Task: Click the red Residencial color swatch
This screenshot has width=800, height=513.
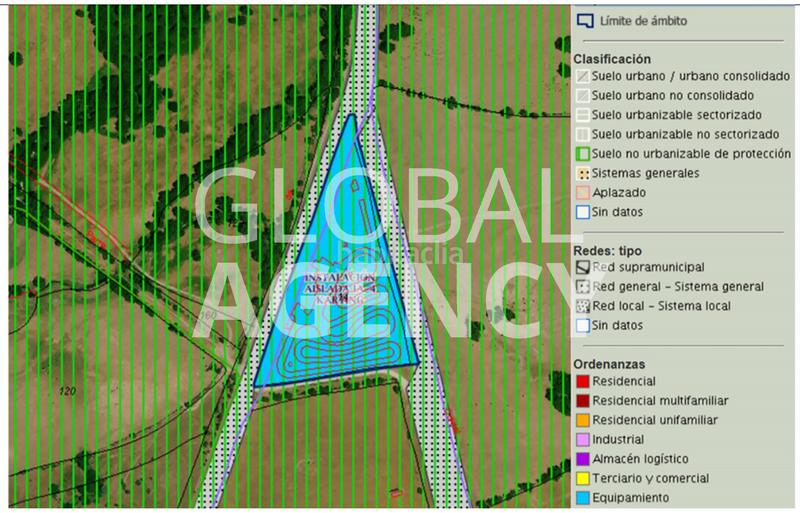Action: [x=582, y=382]
